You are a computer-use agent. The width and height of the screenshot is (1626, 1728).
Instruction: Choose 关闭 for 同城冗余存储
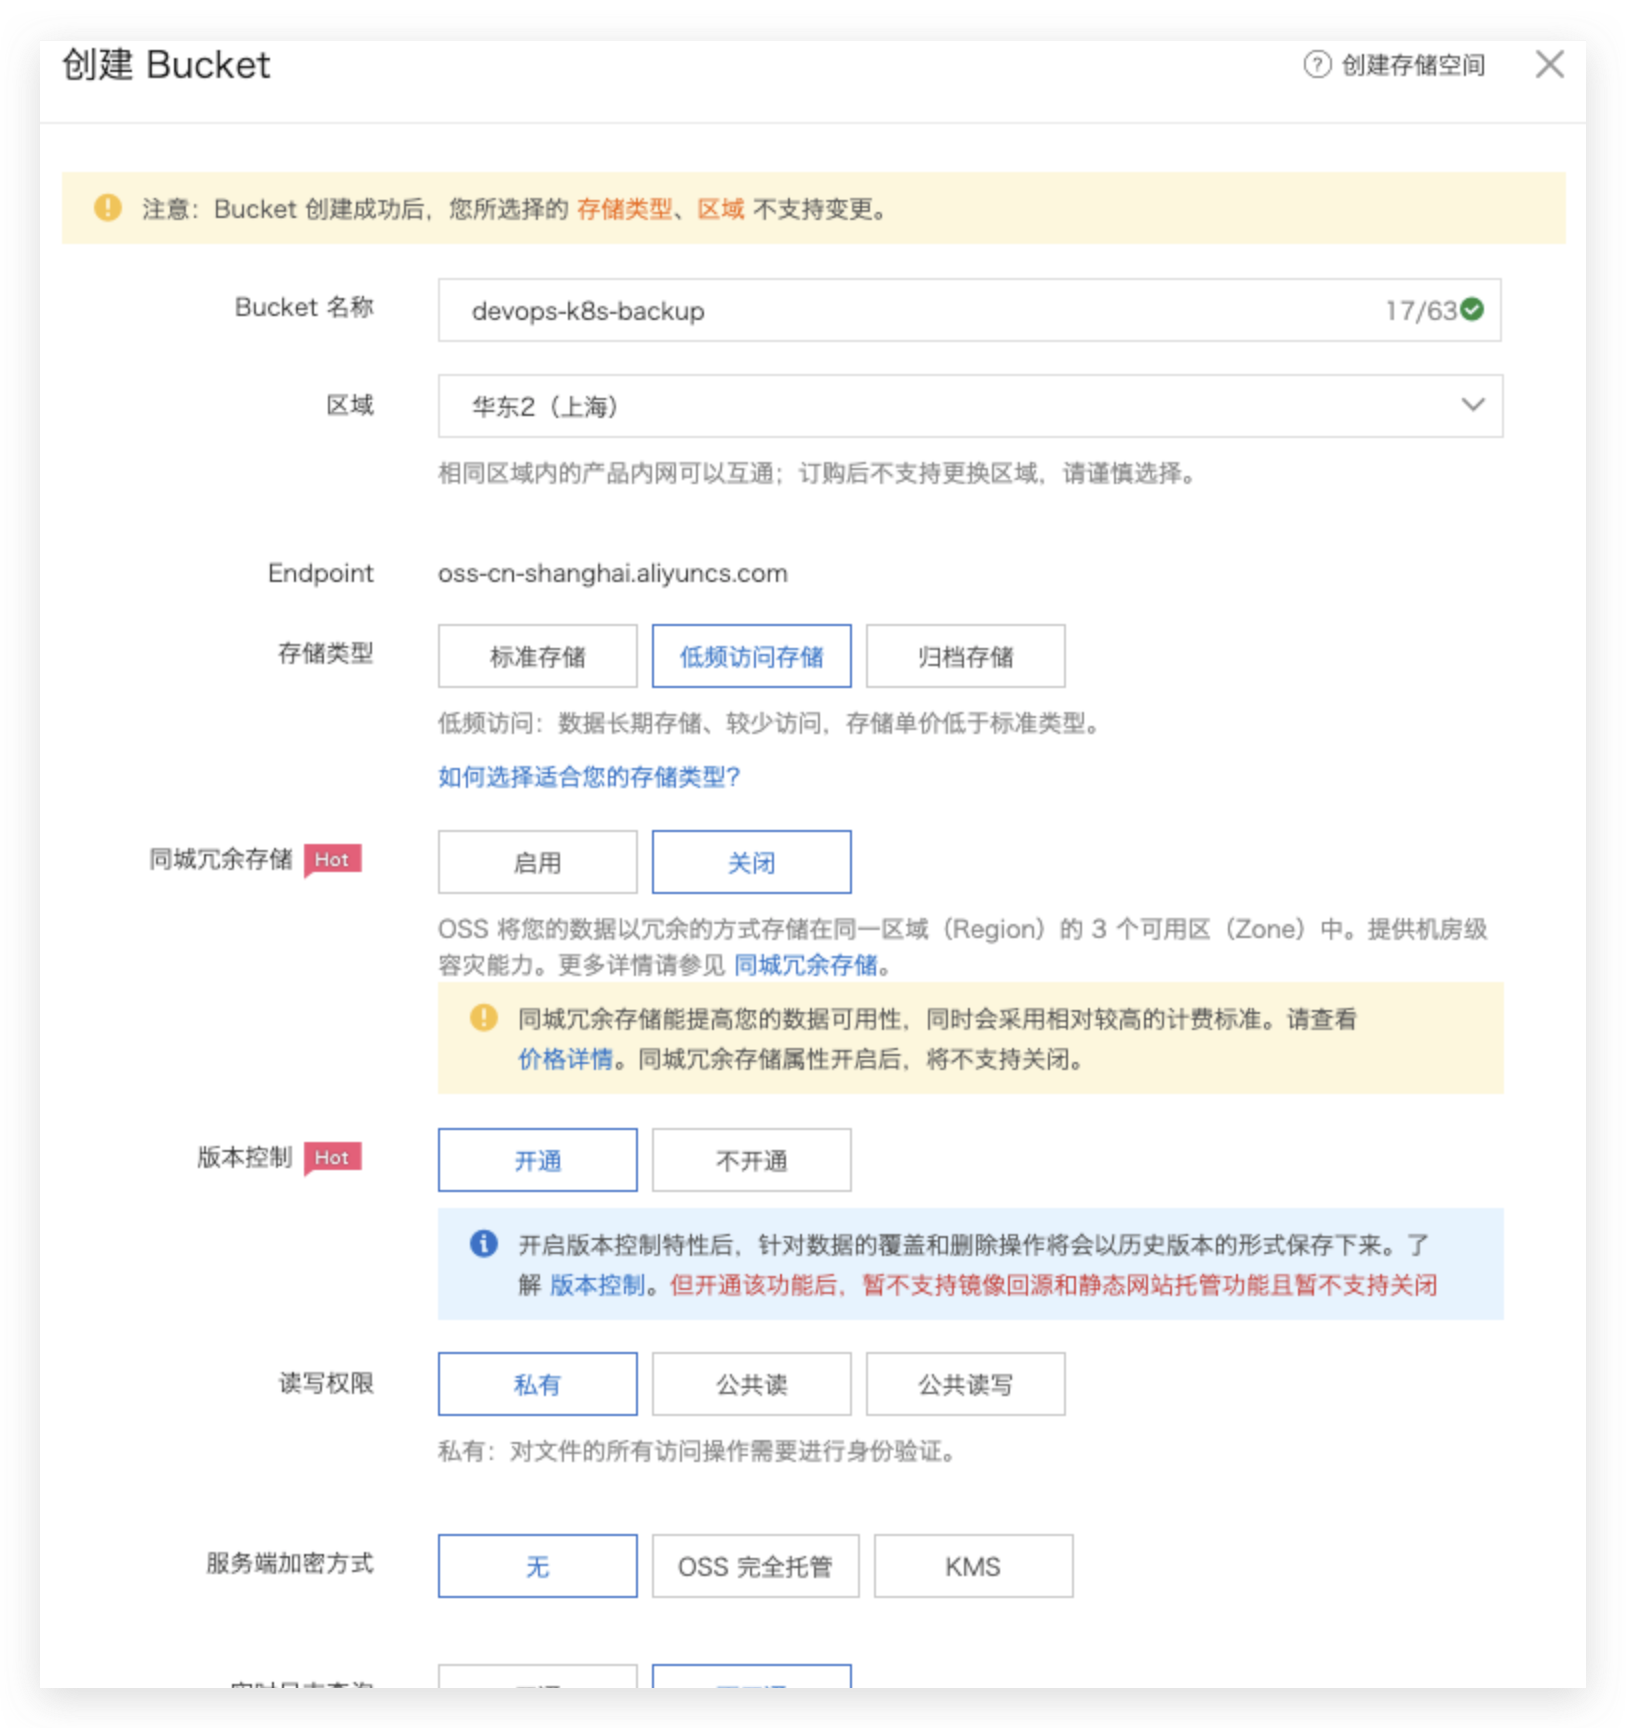(x=751, y=862)
